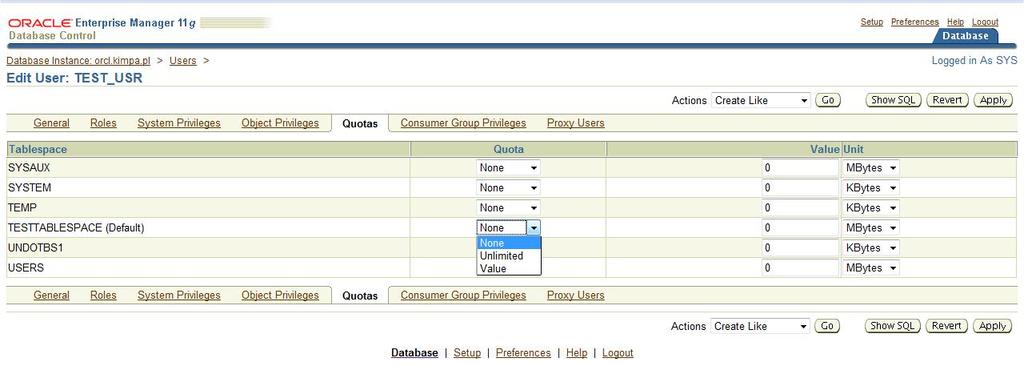
Task: Click the USERS value input field
Action: [x=800, y=268]
